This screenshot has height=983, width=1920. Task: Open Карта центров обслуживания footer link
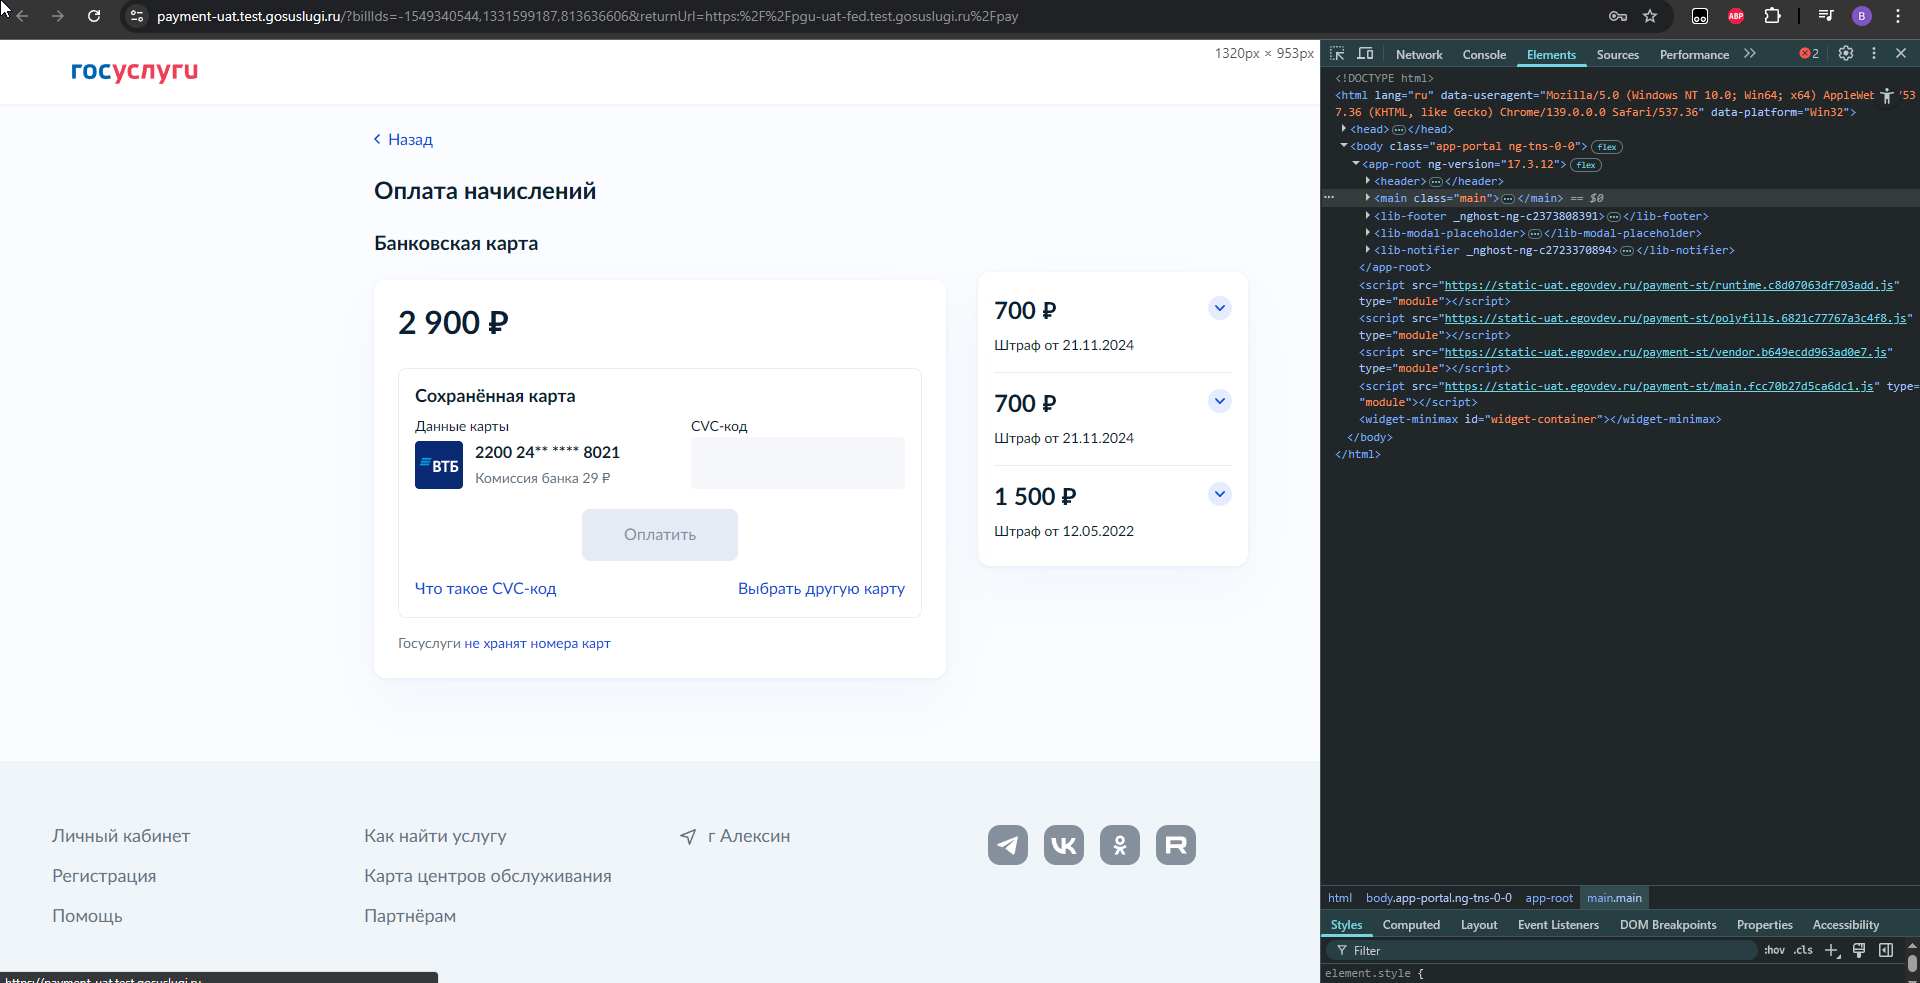[x=488, y=876]
